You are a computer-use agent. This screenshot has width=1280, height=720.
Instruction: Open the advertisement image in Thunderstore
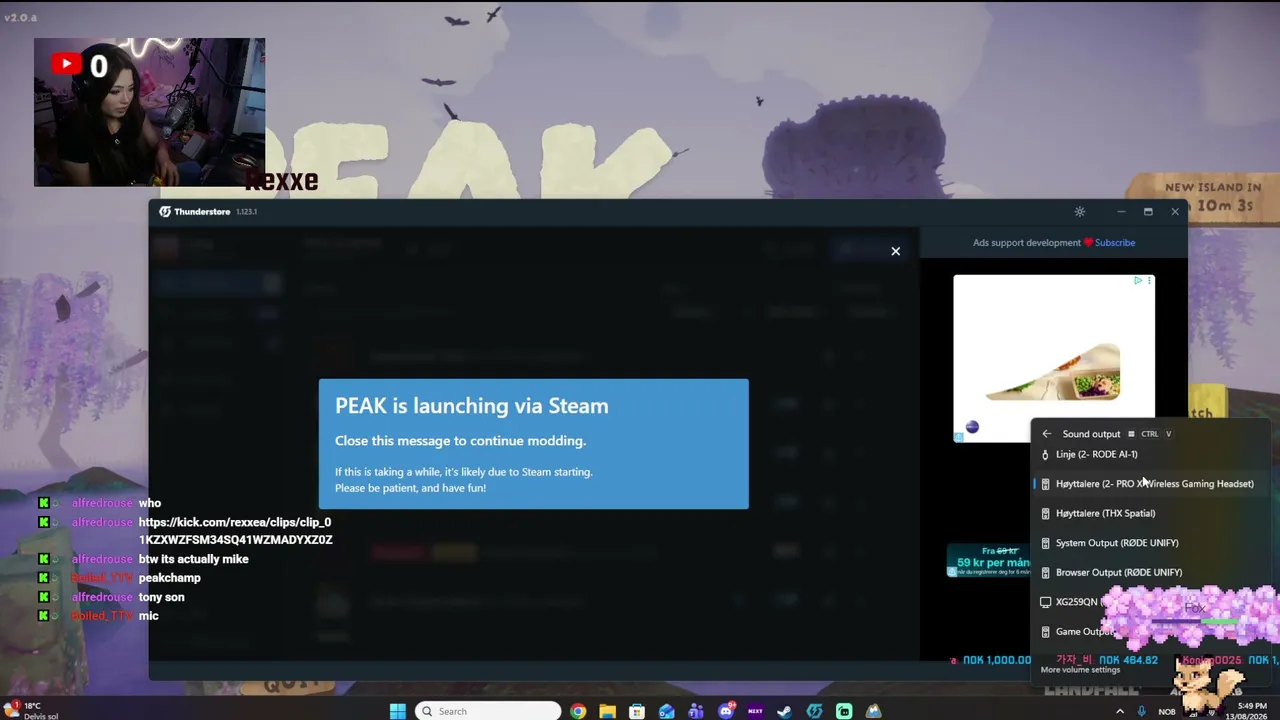(1054, 358)
